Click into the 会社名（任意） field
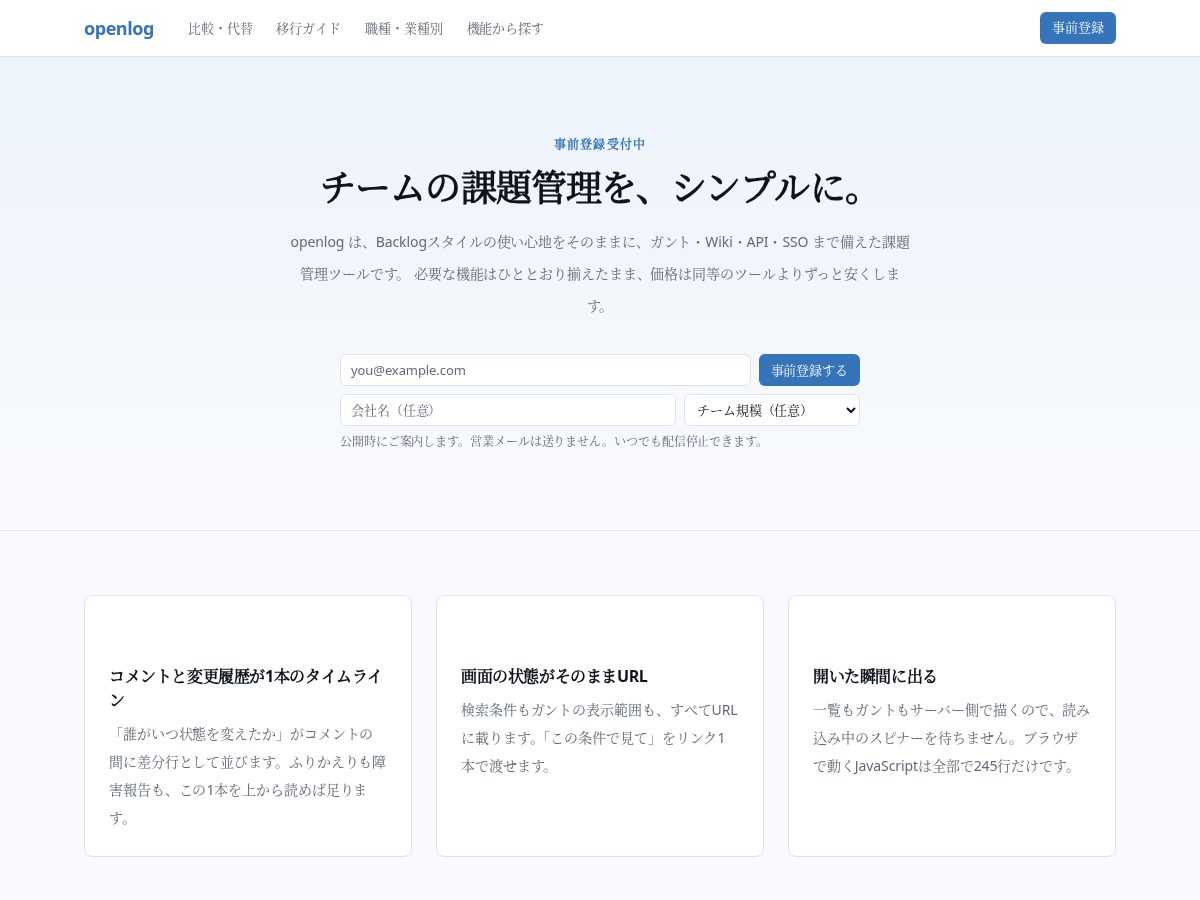 (x=508, y=410)
